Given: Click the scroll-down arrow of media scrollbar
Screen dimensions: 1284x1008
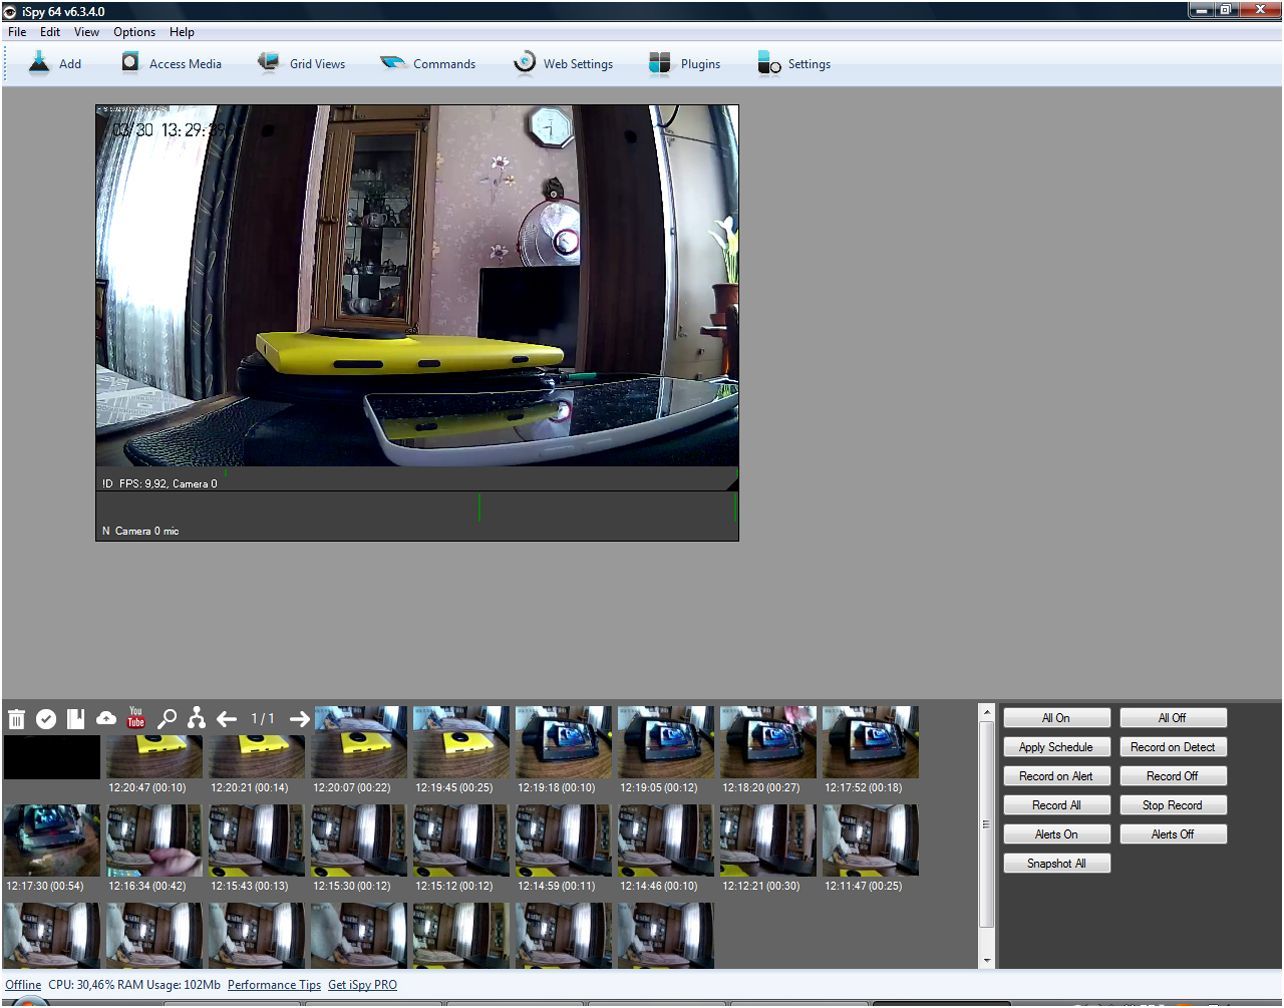Looking at the screenshot, I should click(x=987, y=961).
